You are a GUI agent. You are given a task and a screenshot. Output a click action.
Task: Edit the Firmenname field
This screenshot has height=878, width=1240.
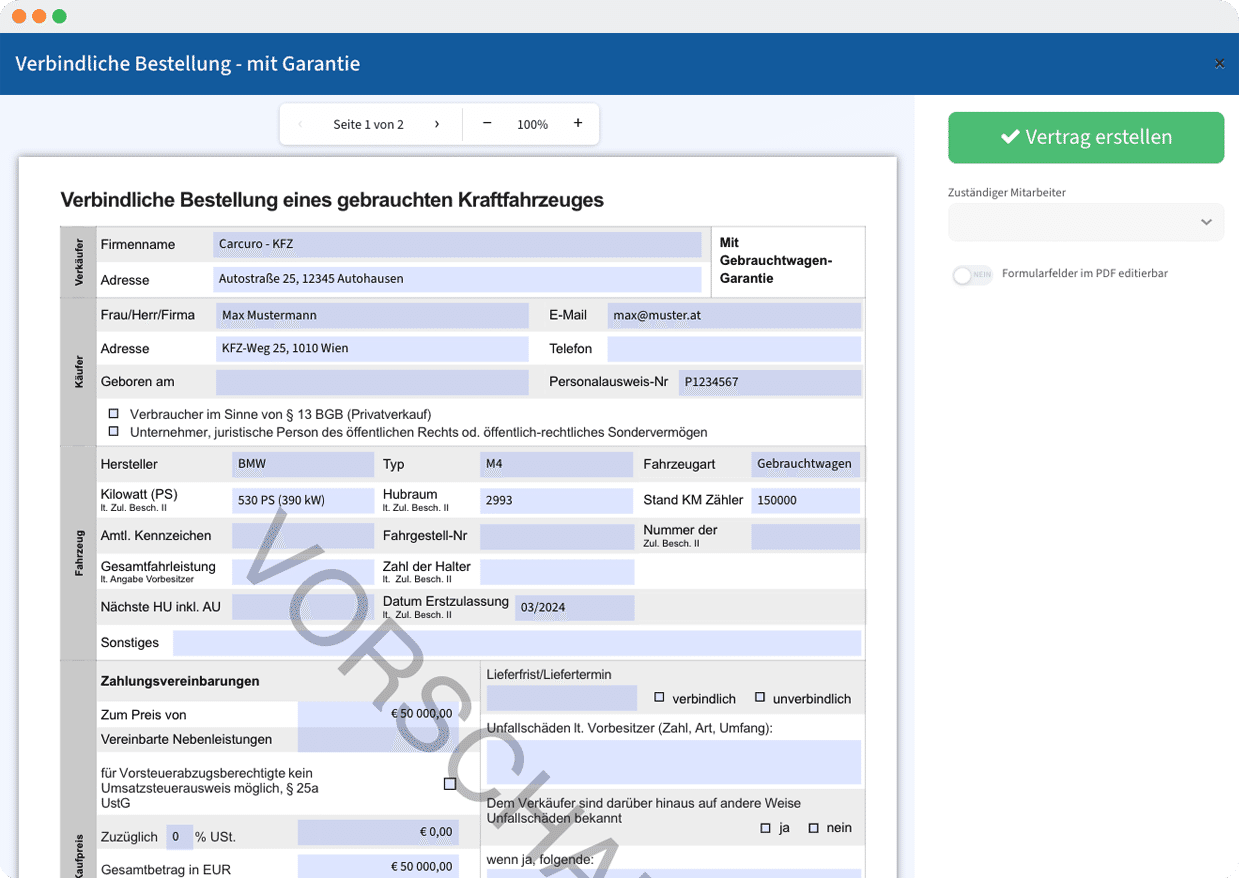(x=458, y=244)
